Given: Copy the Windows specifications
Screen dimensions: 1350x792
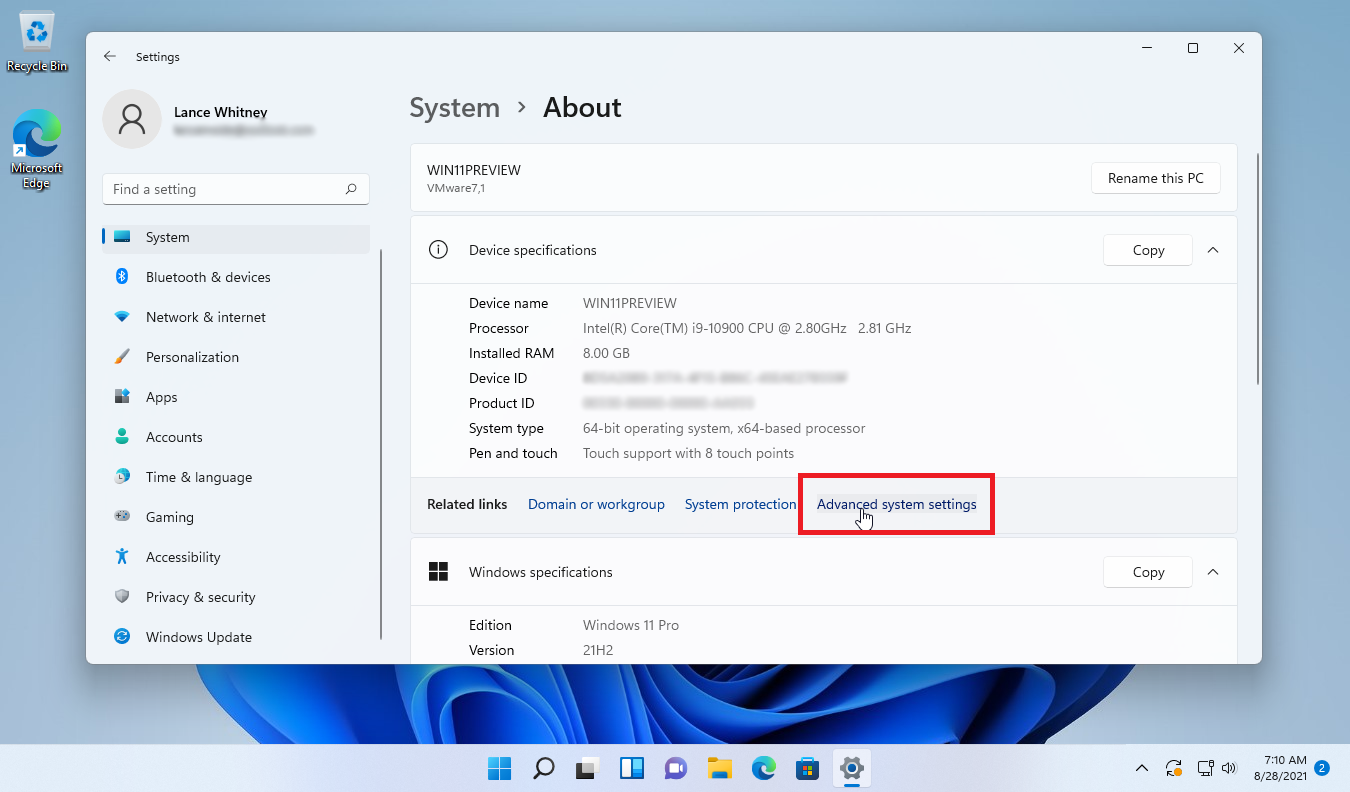Looking at the screenshot, I should click(1148, 572).
